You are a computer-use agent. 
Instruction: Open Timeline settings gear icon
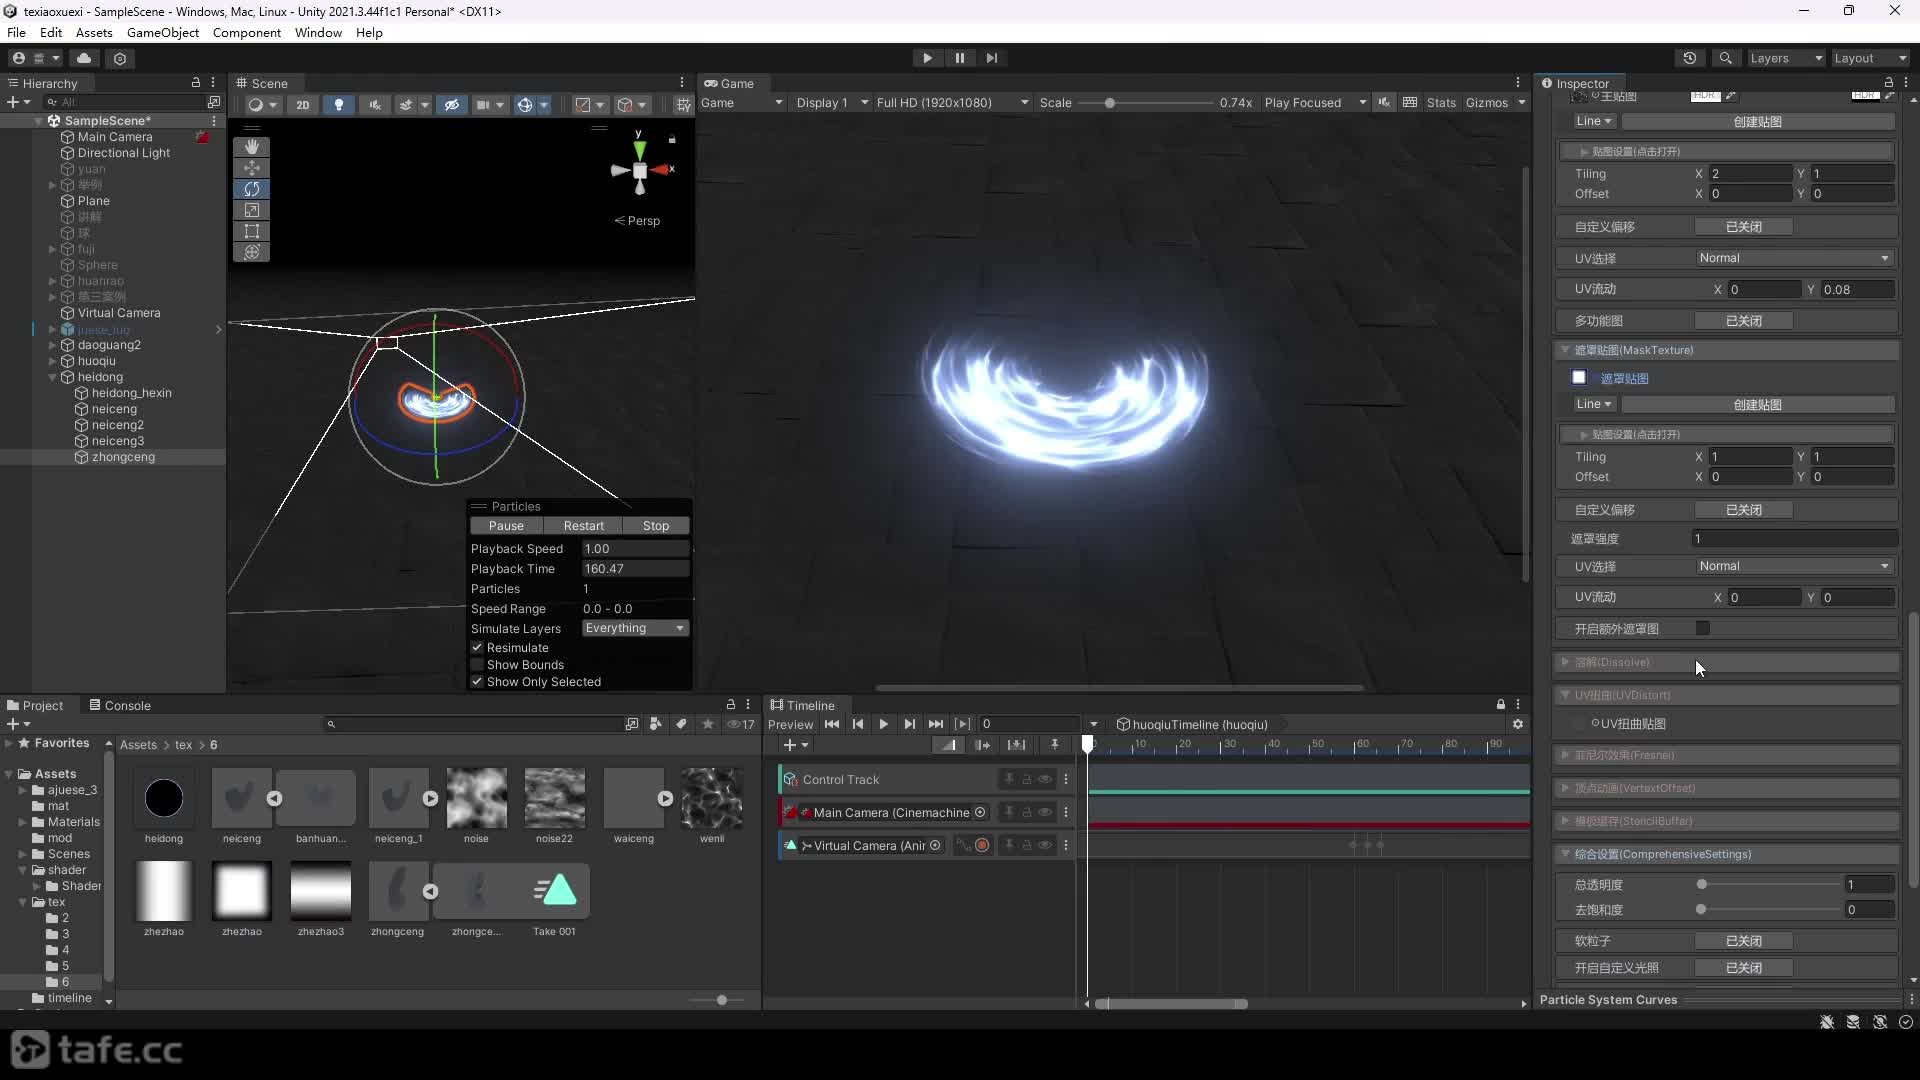(x=1518, y=724)
